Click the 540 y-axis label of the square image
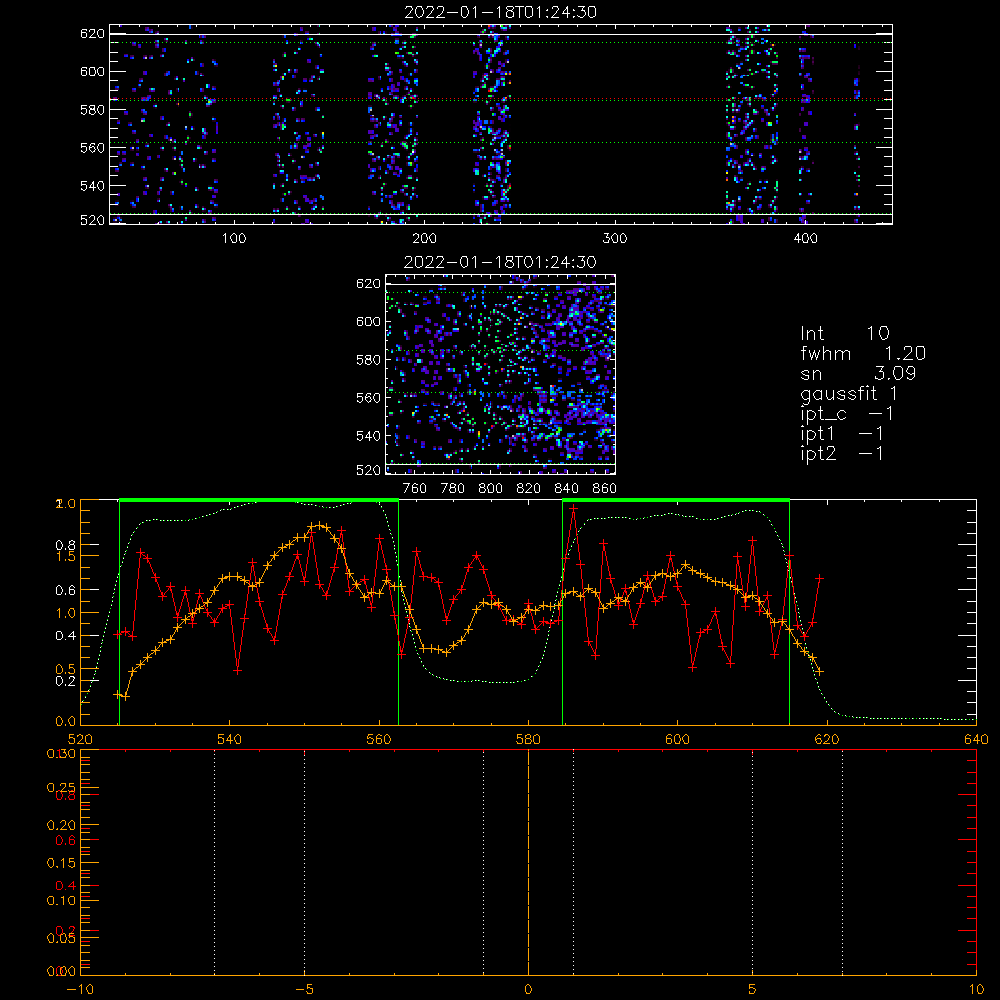Image resolution: width=1000 pixels, height=1000 pixels. pos(368,436)
